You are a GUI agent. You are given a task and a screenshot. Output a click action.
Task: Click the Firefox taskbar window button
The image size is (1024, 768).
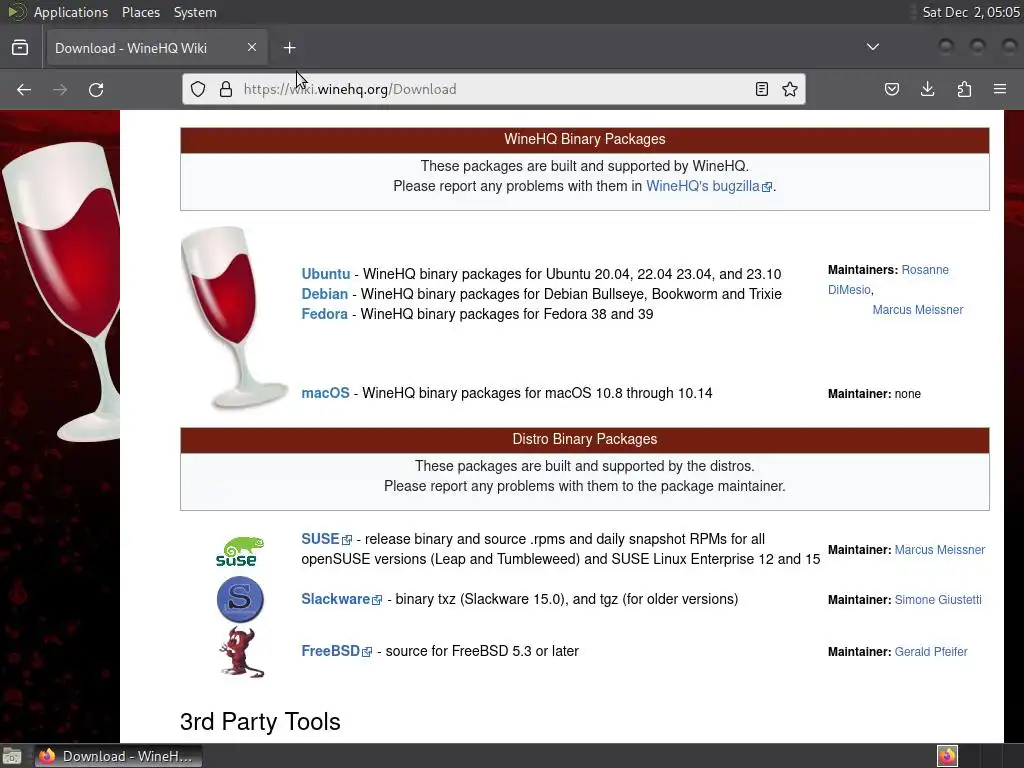coord(118,756)
